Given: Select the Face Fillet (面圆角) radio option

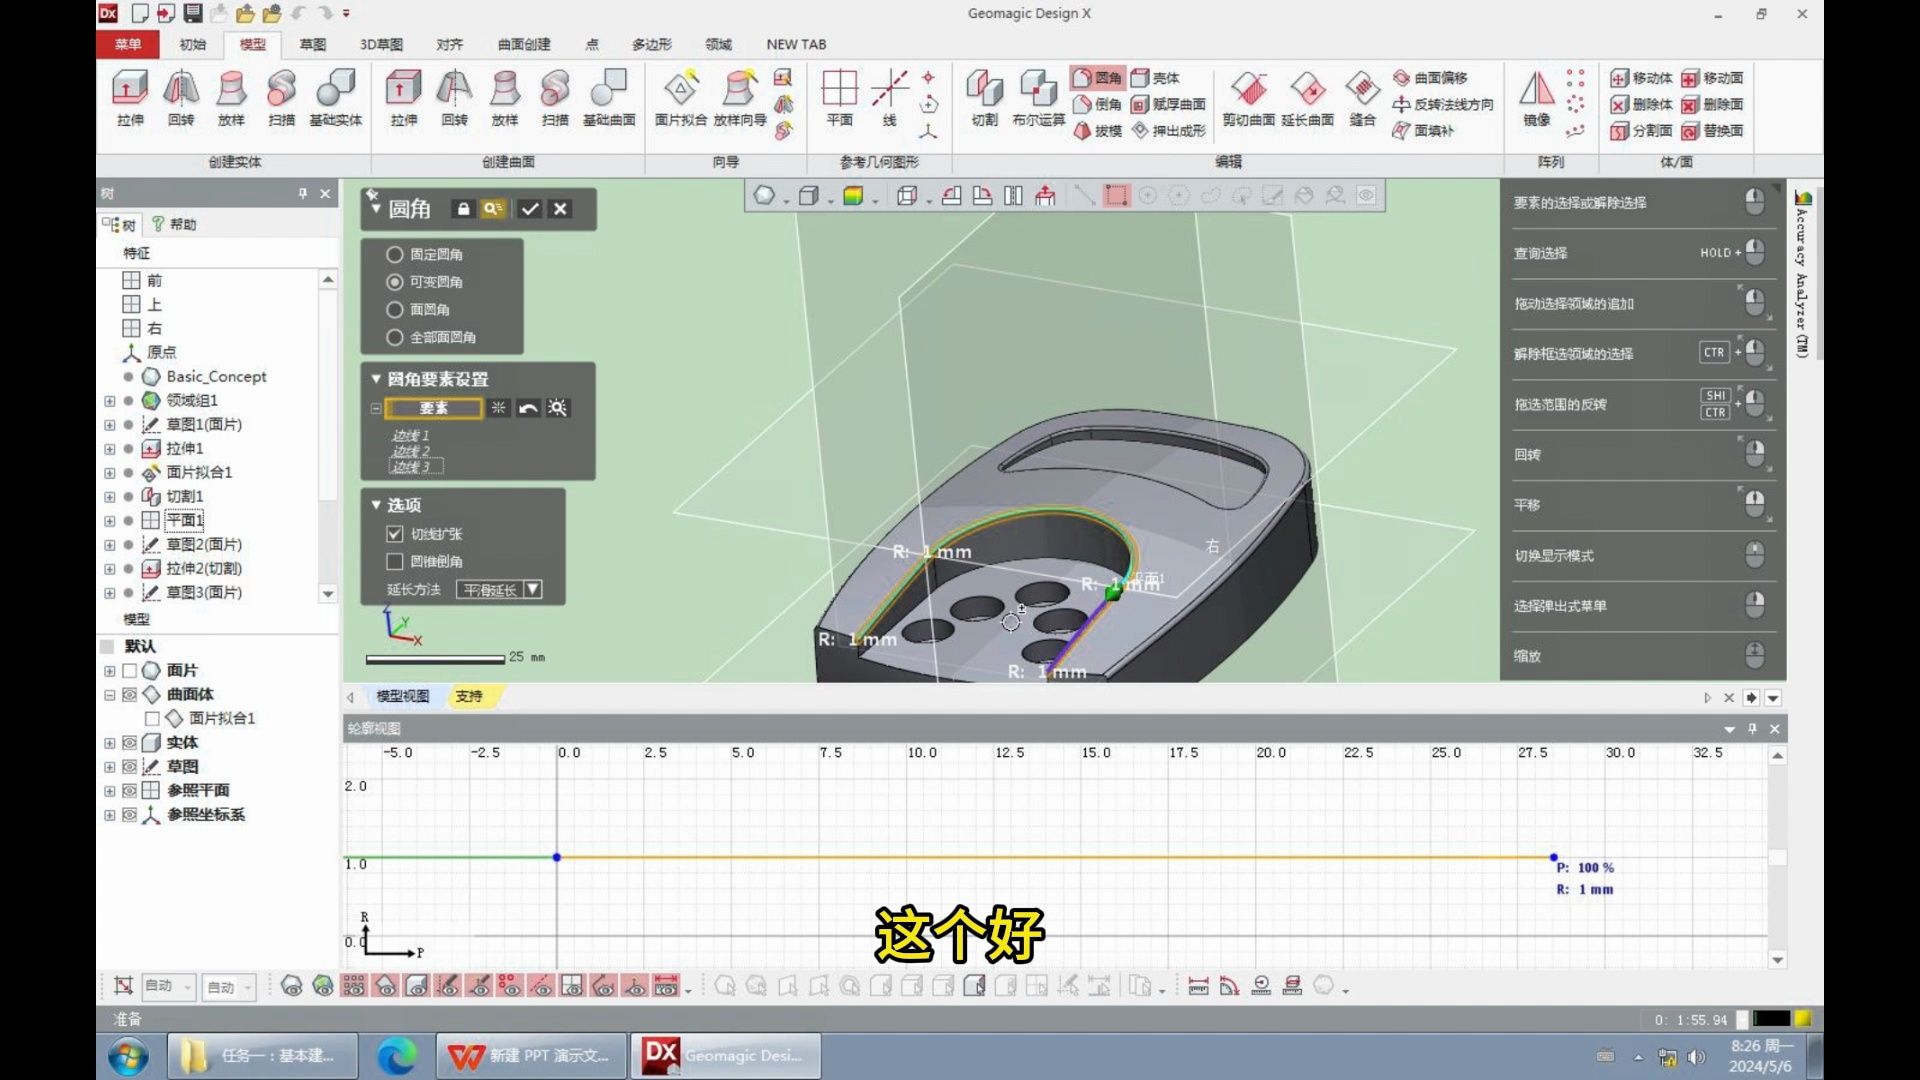Looking at the screenshot, I should (395, 310).
